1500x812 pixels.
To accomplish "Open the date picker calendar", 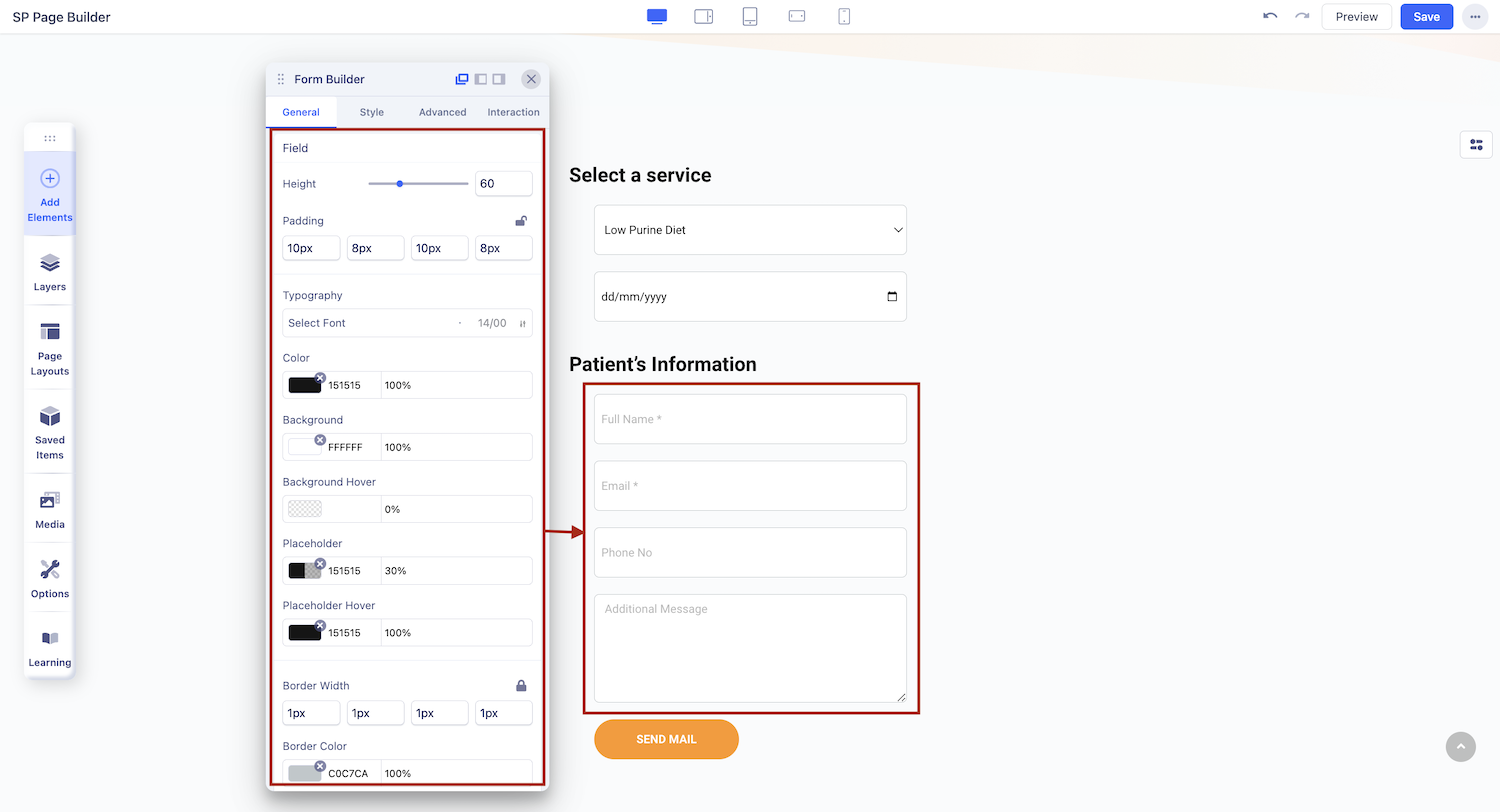I will 892,297.
